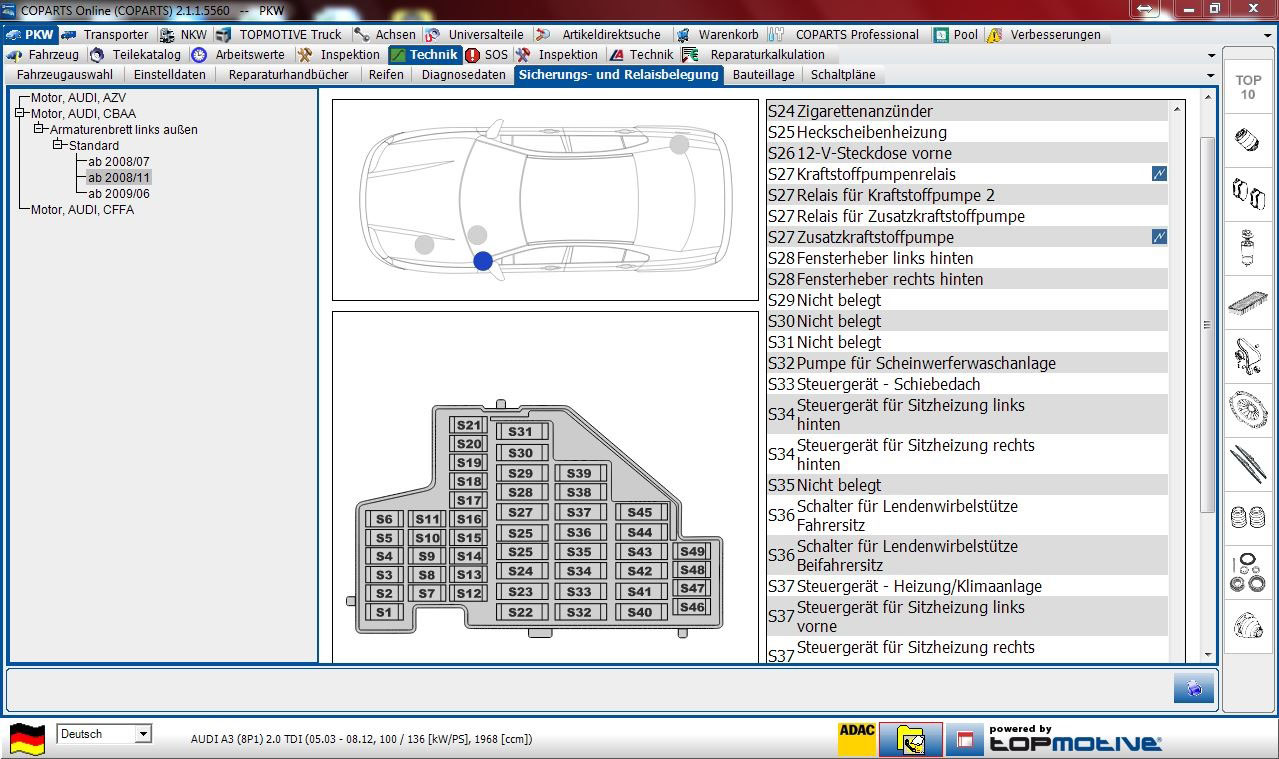Open wiring diagram icon for Kraftstoffpumpenrelais
The height and width of the screenshot is (759, 1279).
1159,174
